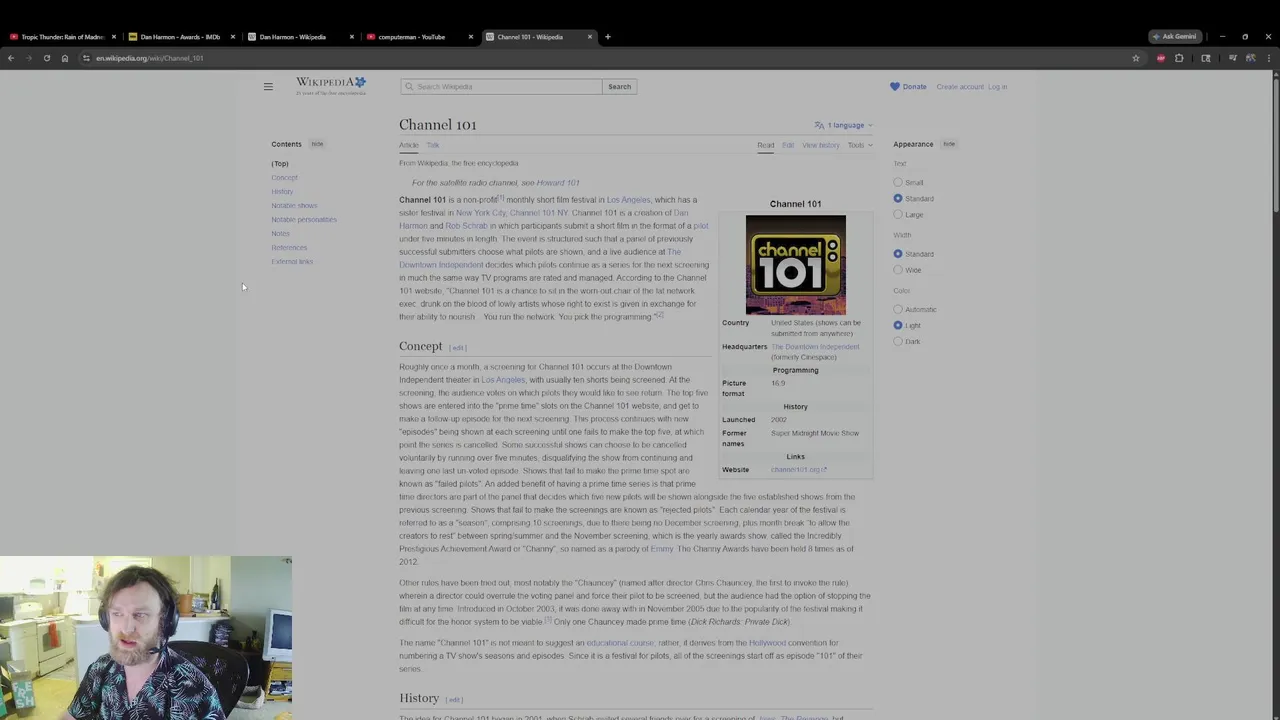This screenshot has width=1280, height=720.
Task: Open the Howard 101 hatnote link
Action: (x=558, y=183)
